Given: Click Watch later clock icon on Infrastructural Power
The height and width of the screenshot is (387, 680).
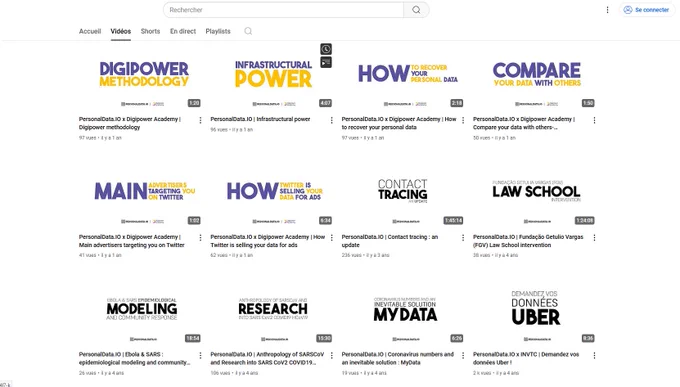Looking at the screenshot, I should pos(326,49).
